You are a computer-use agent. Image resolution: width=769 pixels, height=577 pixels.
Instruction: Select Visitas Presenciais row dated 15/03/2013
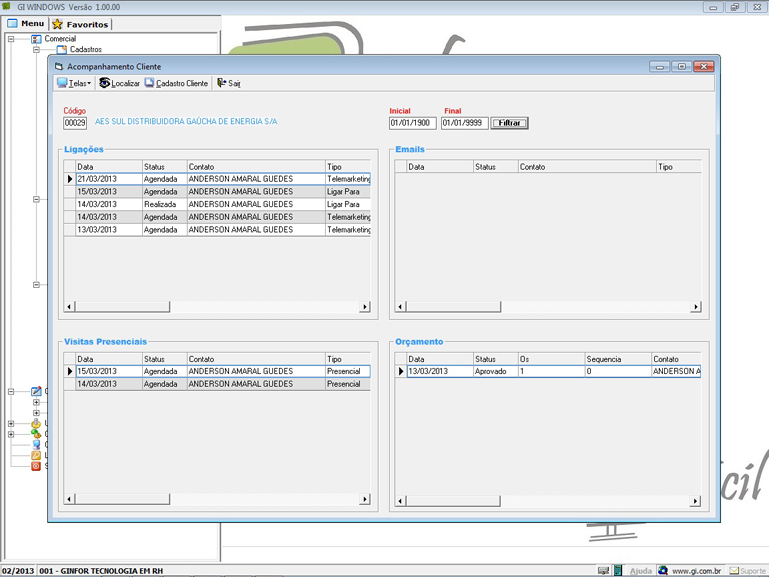(x=217, y=371)
